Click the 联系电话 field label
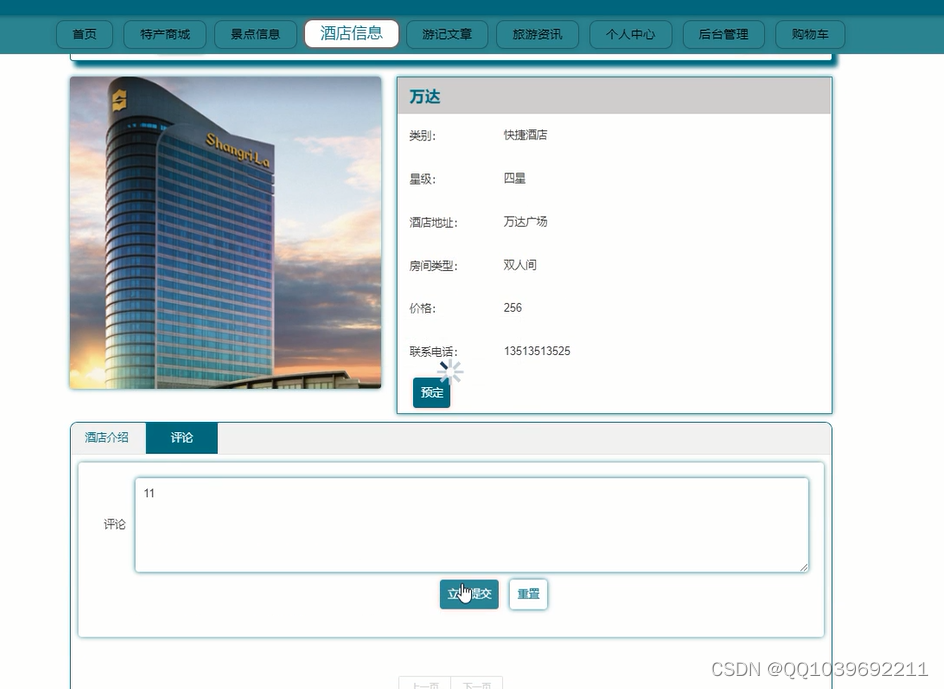Screen dimensions: 944x689 click(x=433, y=352)
